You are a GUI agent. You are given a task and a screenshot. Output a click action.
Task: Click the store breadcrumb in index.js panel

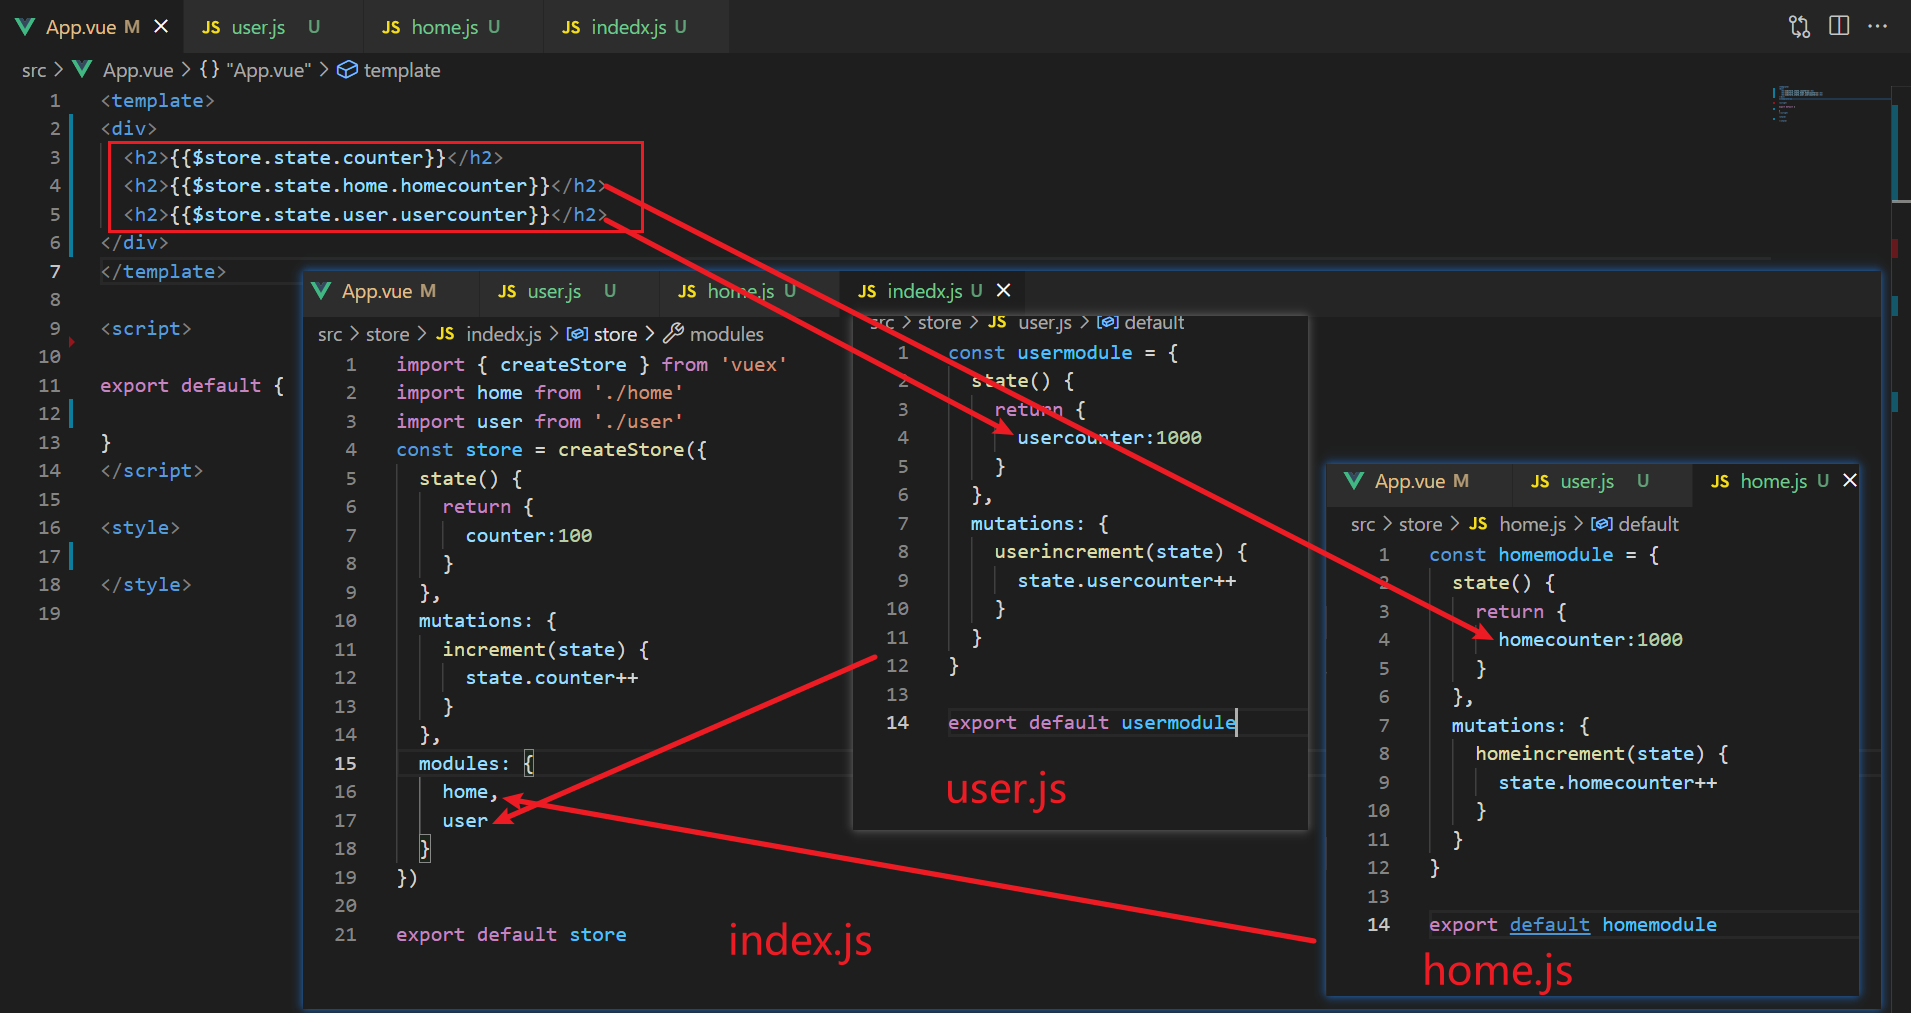615,334
